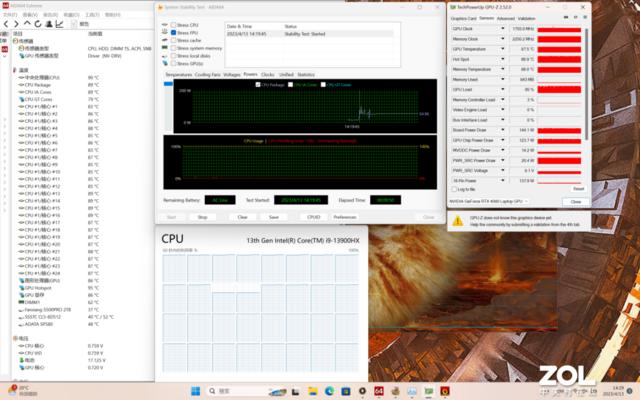Click the temperature section thermometer icon

coord(15,70)
